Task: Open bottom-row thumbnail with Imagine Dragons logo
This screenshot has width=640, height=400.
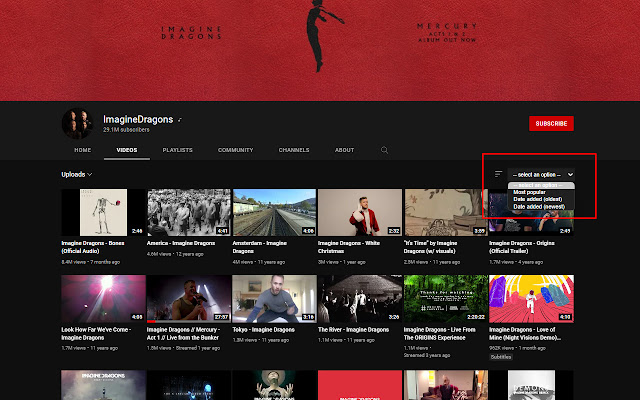Action: [x=103, y=385]
